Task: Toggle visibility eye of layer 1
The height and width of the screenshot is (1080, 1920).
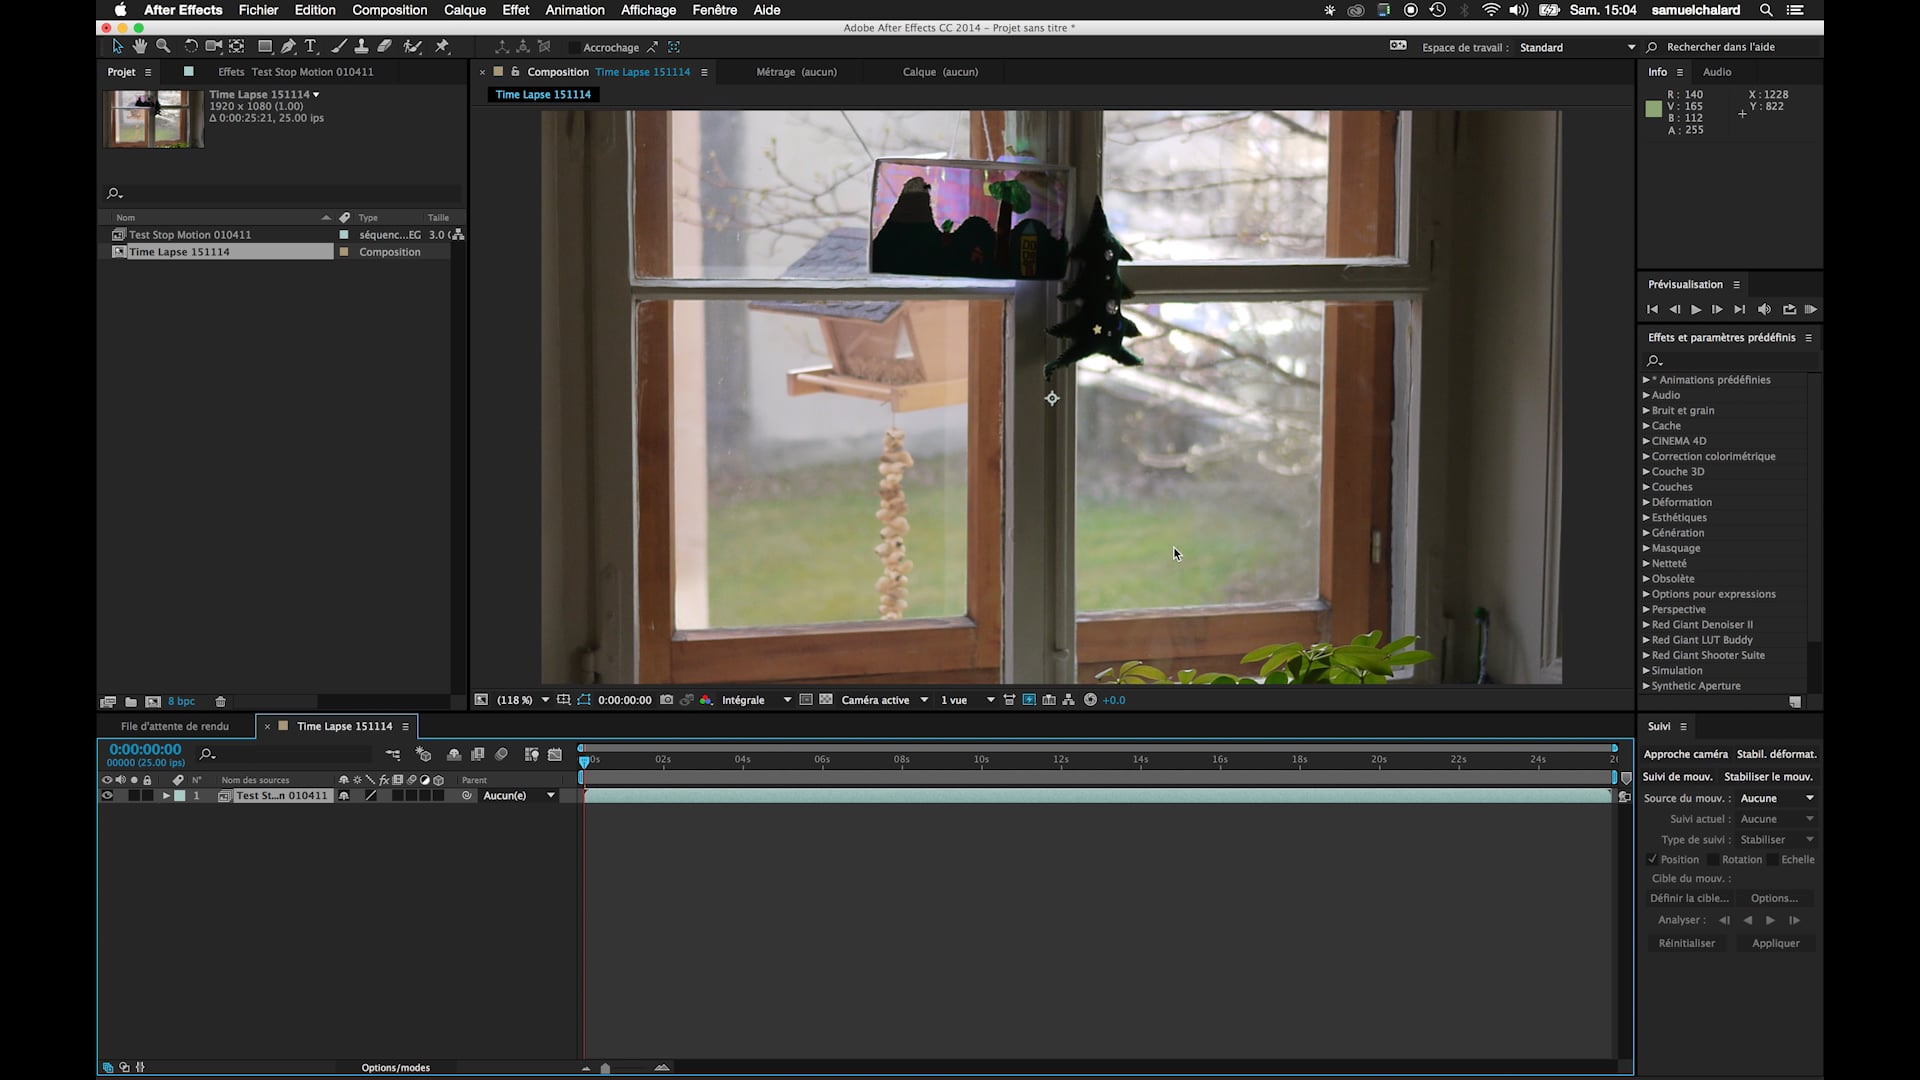Action: click(107, 796)
